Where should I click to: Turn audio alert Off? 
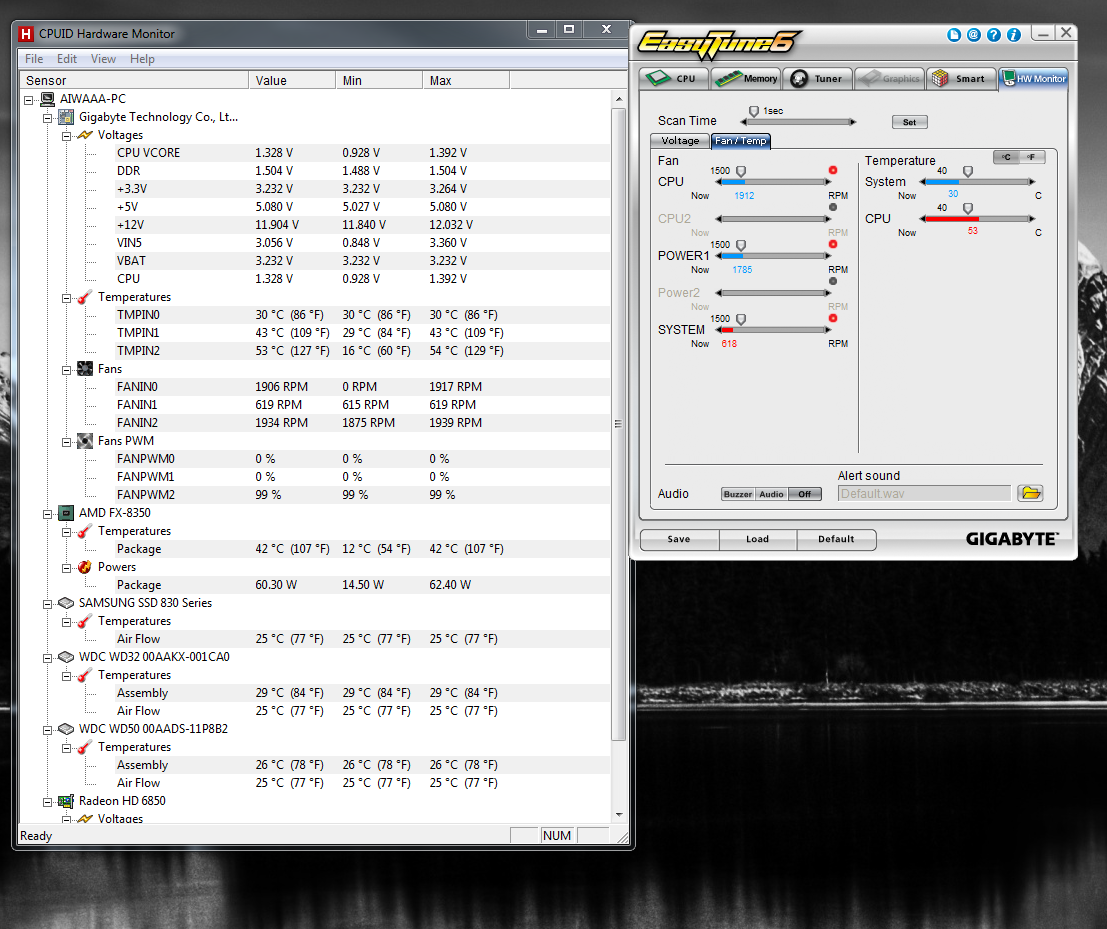click(x=805, y=494)
